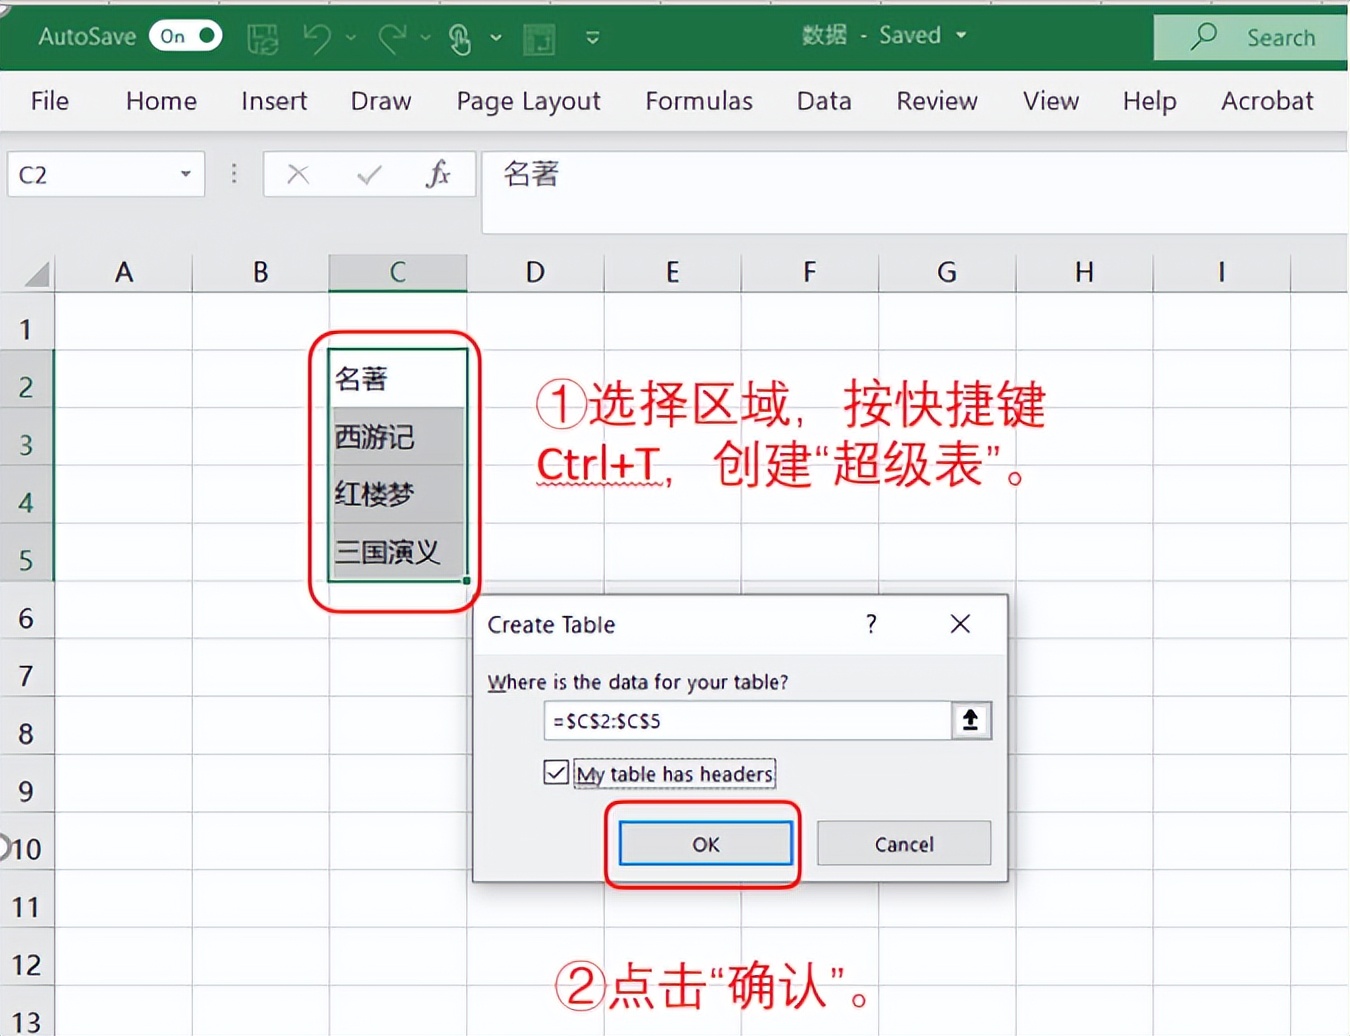Switch to the Home tab

161,101
